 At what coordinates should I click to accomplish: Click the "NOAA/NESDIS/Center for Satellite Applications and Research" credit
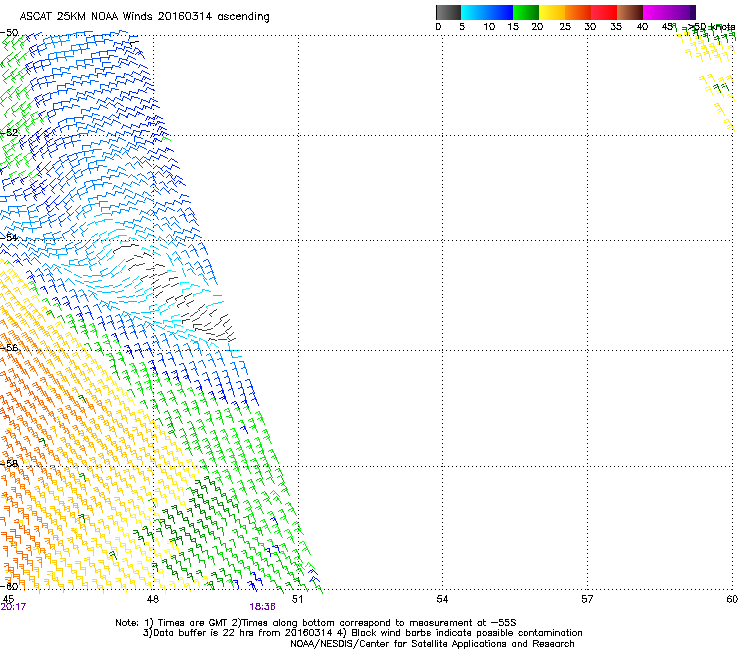point(432,644)
